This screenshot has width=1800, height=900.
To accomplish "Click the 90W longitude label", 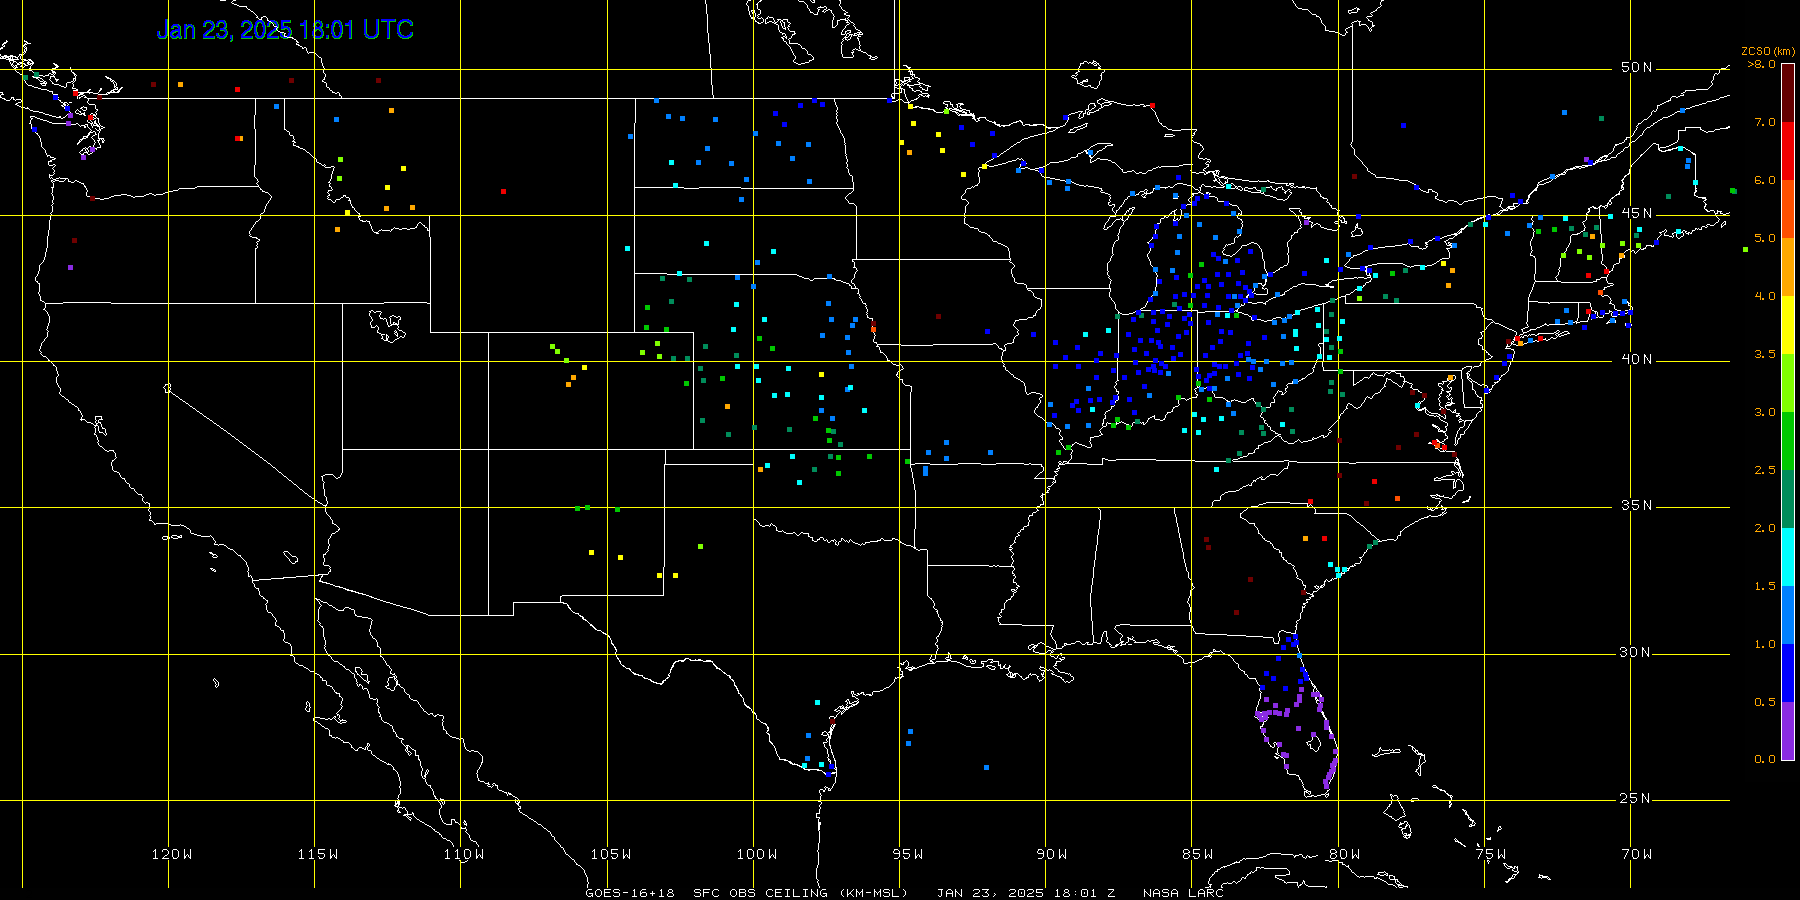I will [1052, 854].
